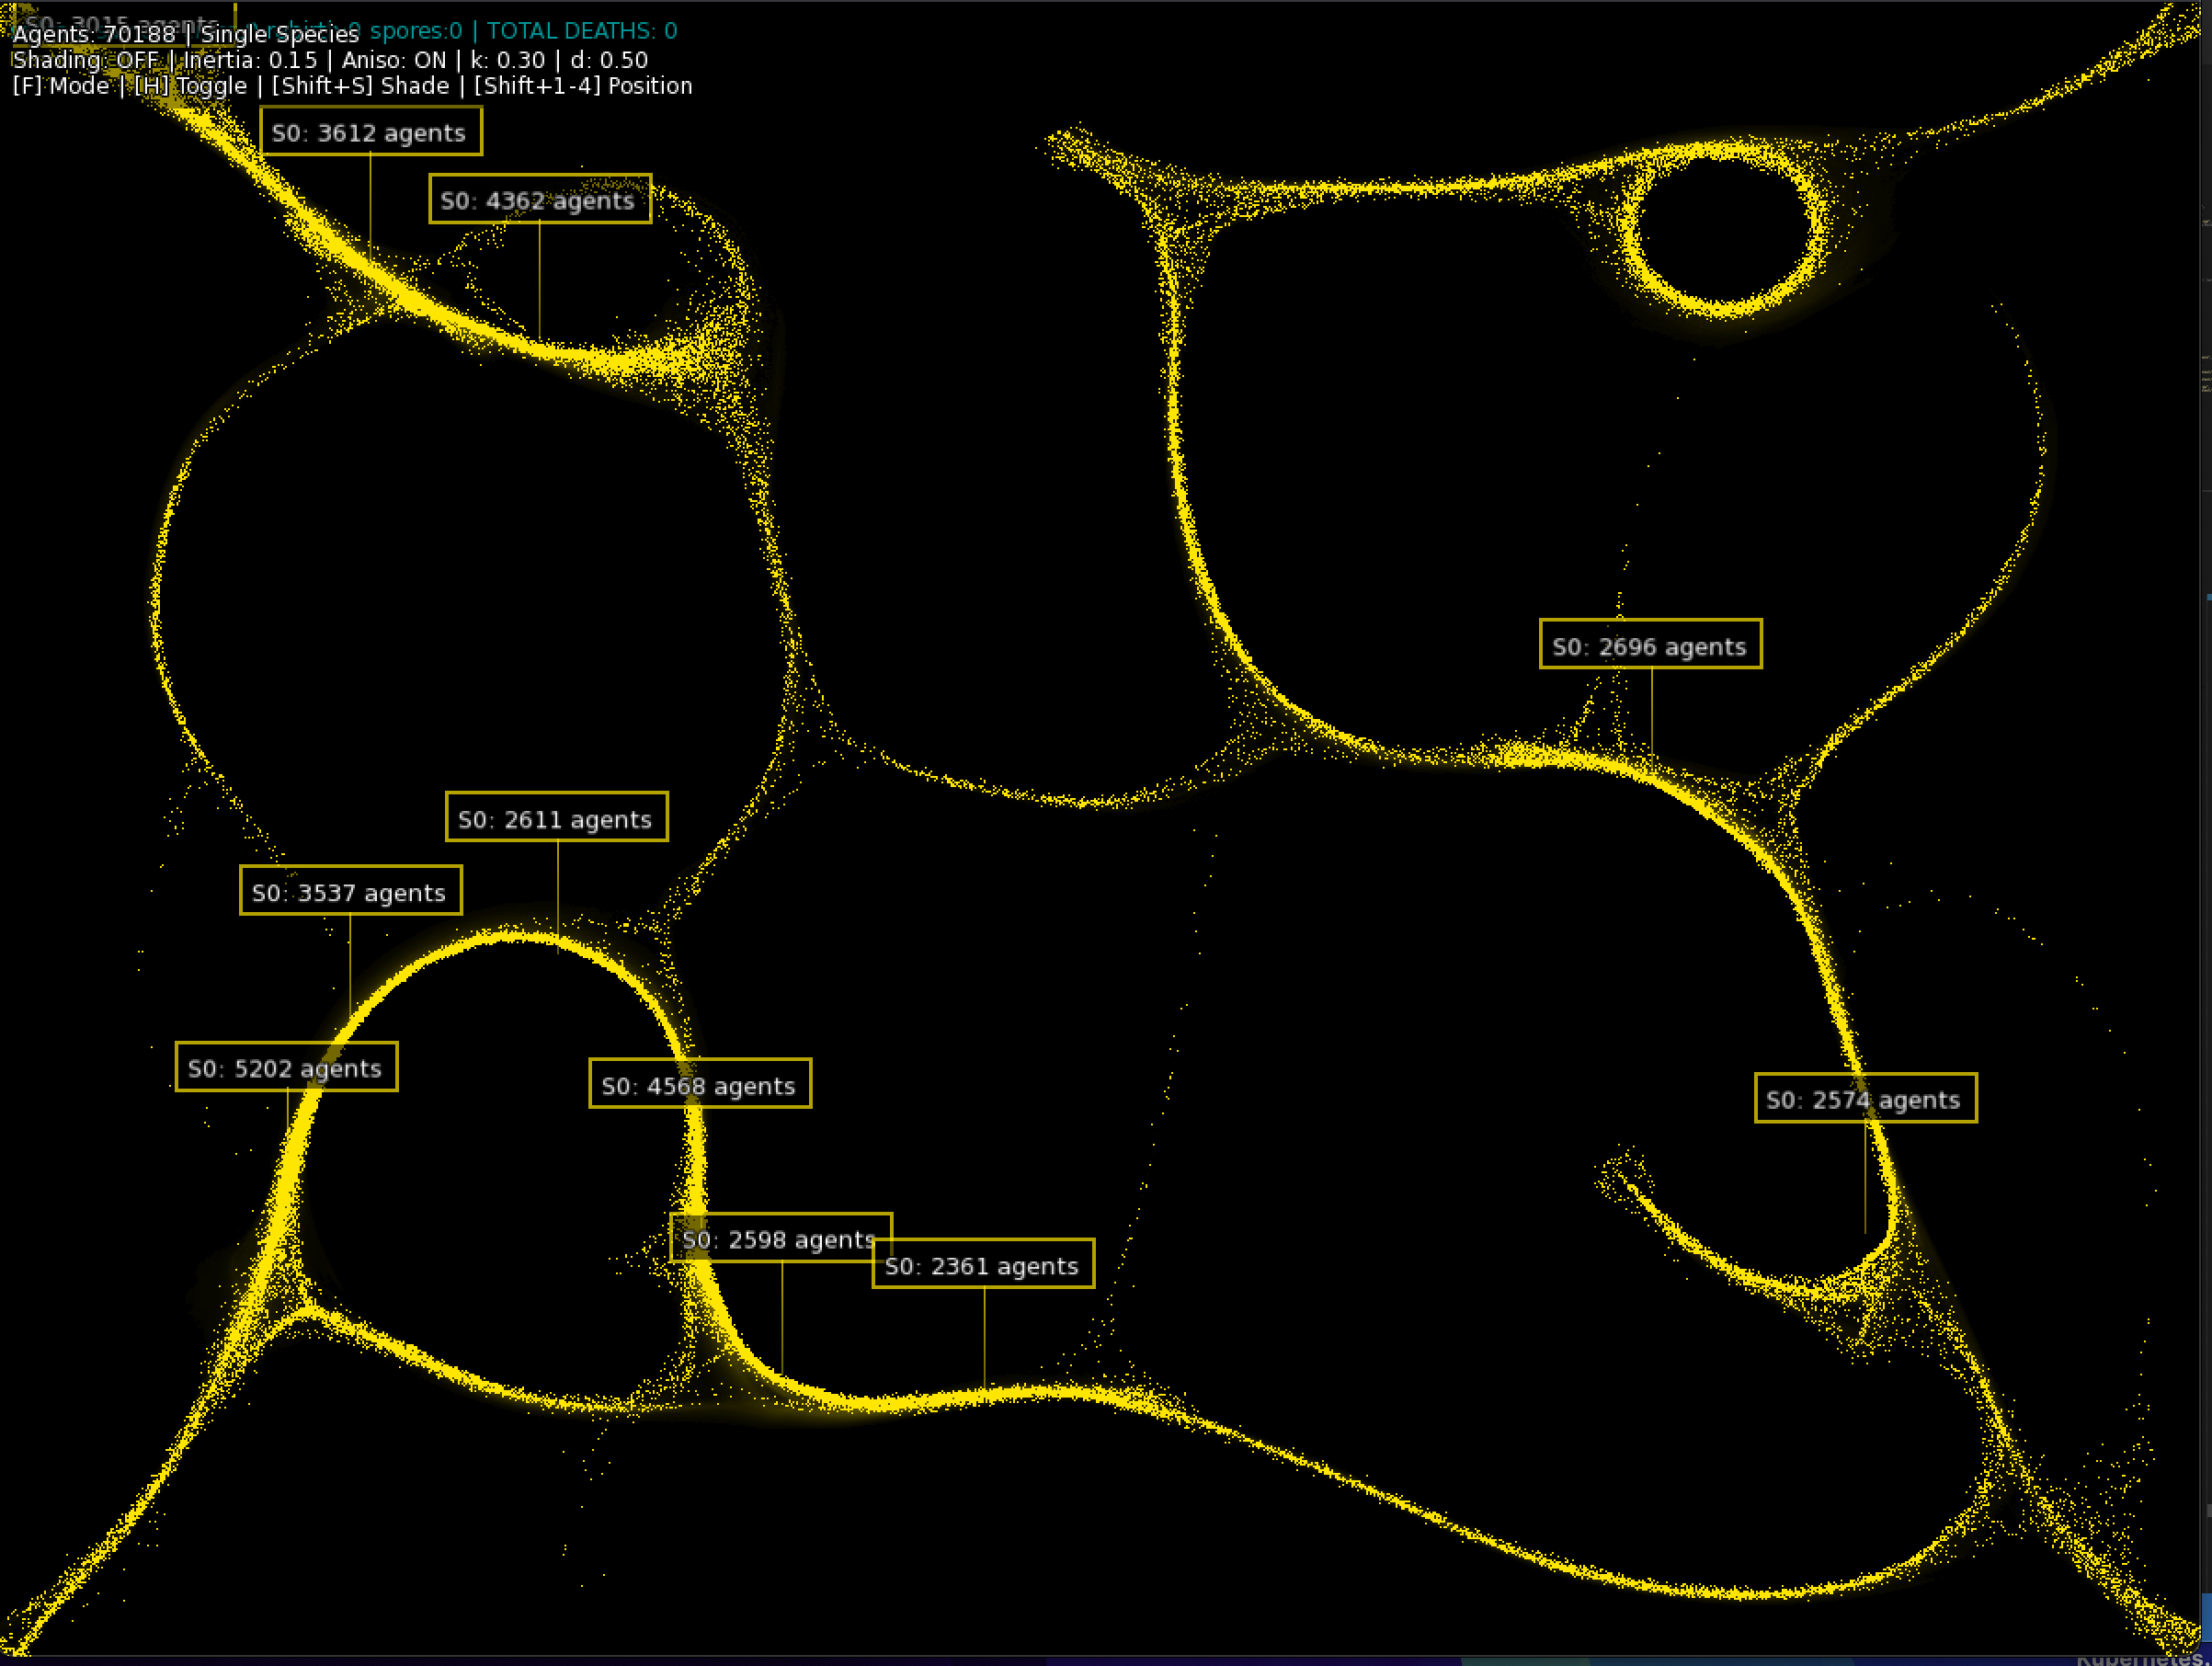
Task: Click the [H] Toggle hint text
Action: (191, 85)
